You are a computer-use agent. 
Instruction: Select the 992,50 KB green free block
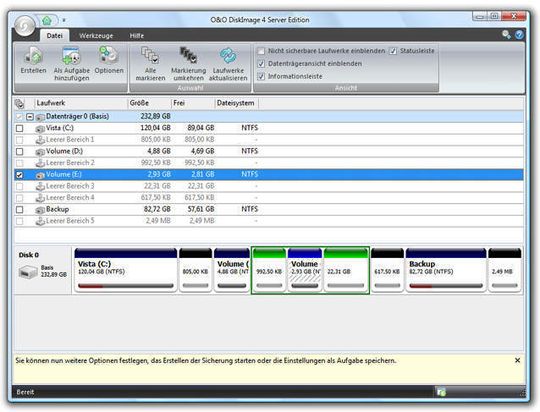(269, 270)
